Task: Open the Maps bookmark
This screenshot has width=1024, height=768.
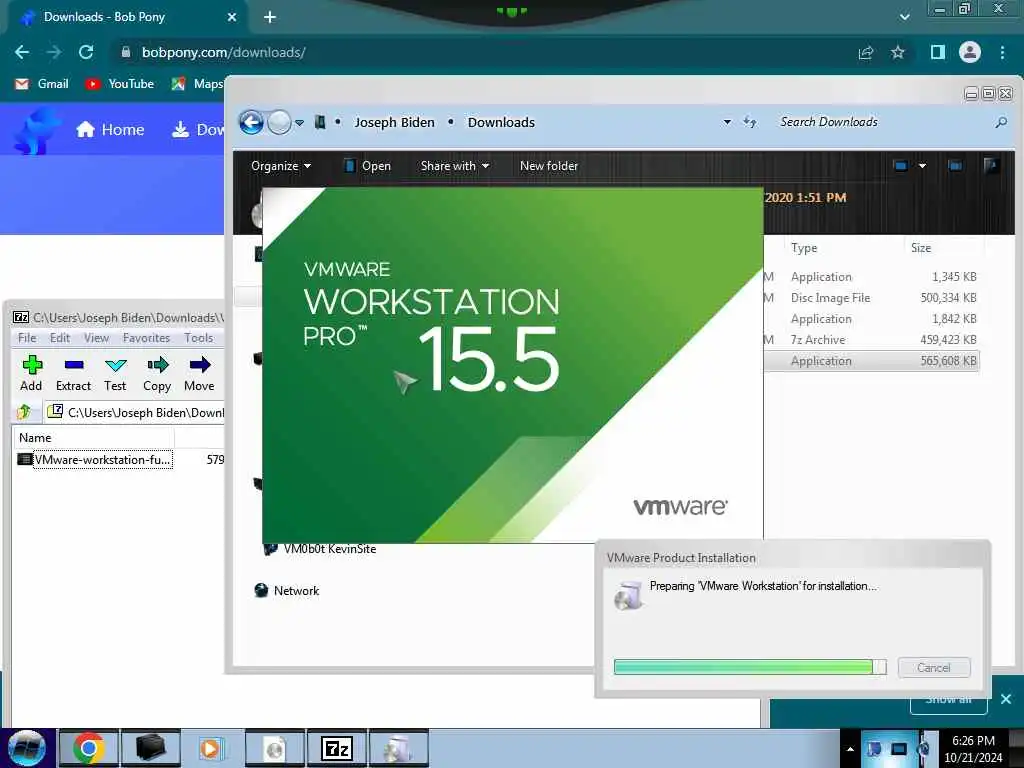Action: [197, 84]
